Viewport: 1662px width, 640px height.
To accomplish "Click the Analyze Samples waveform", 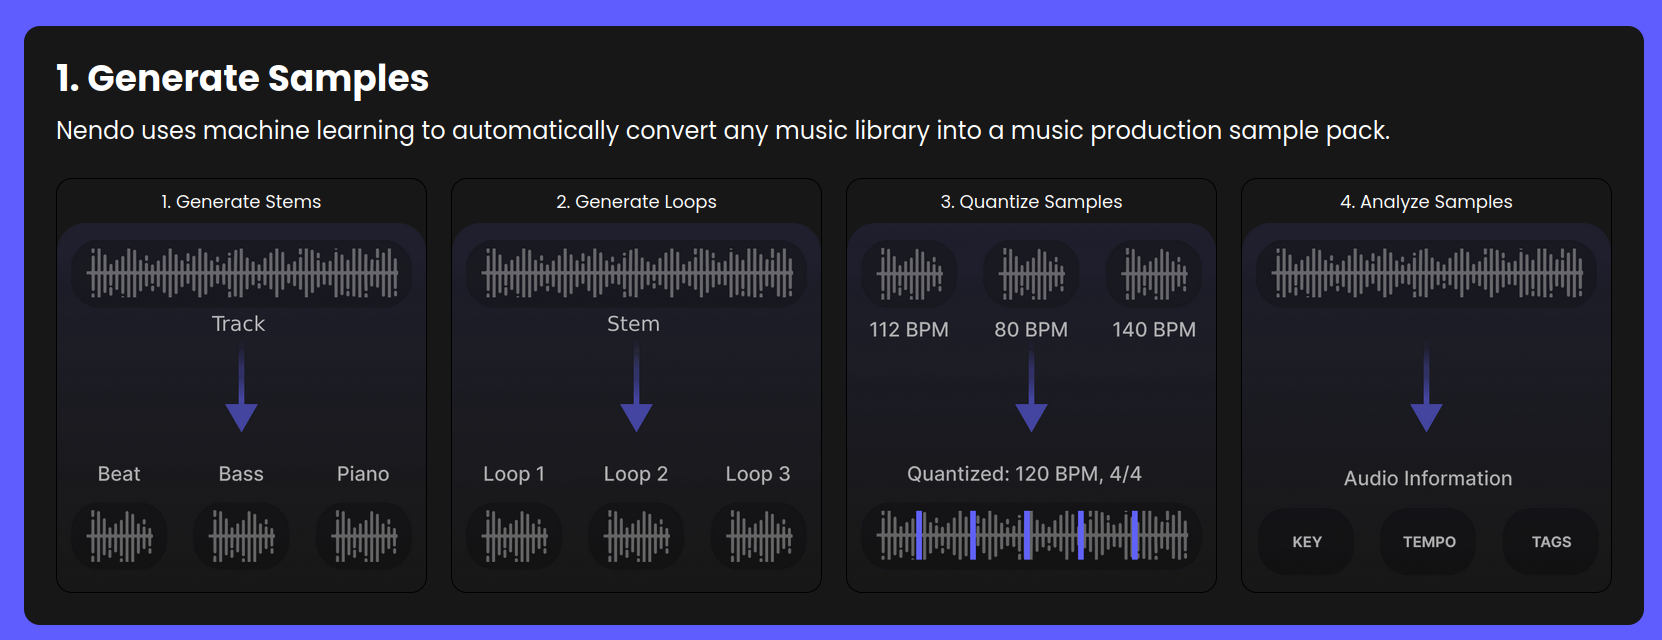I will click(x=1427, y=273).
